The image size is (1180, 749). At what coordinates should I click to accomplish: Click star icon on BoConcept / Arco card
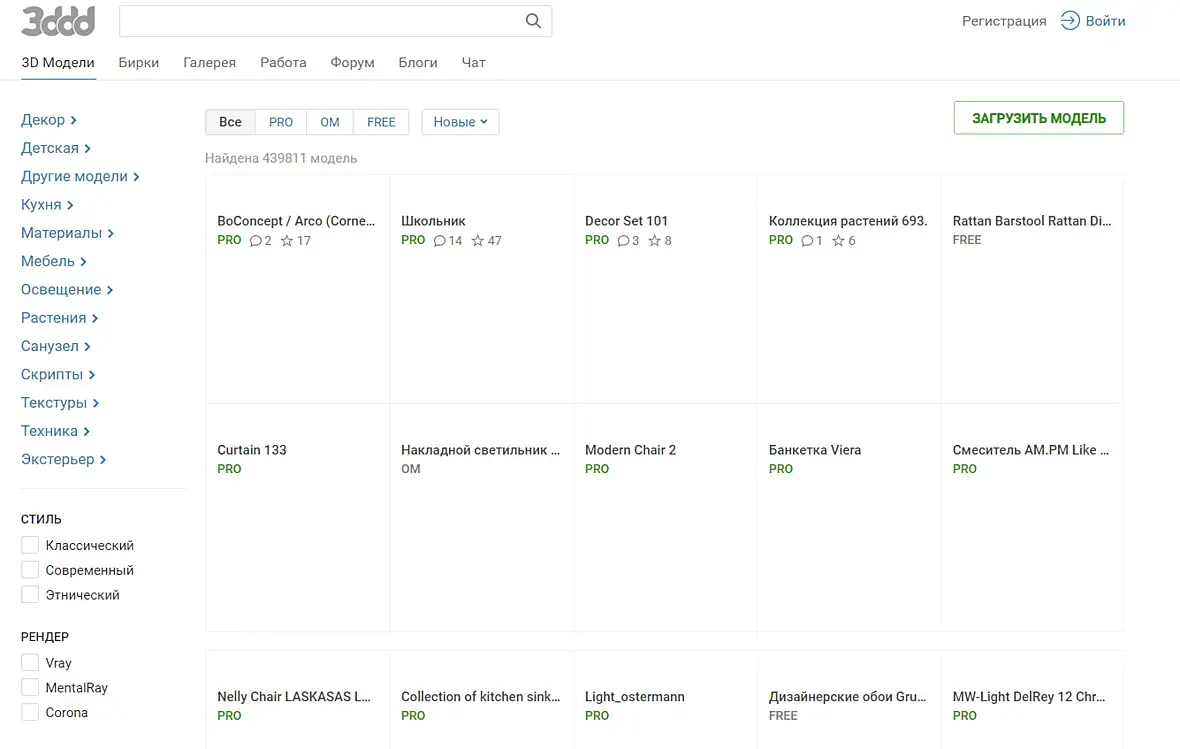point(287,241)
